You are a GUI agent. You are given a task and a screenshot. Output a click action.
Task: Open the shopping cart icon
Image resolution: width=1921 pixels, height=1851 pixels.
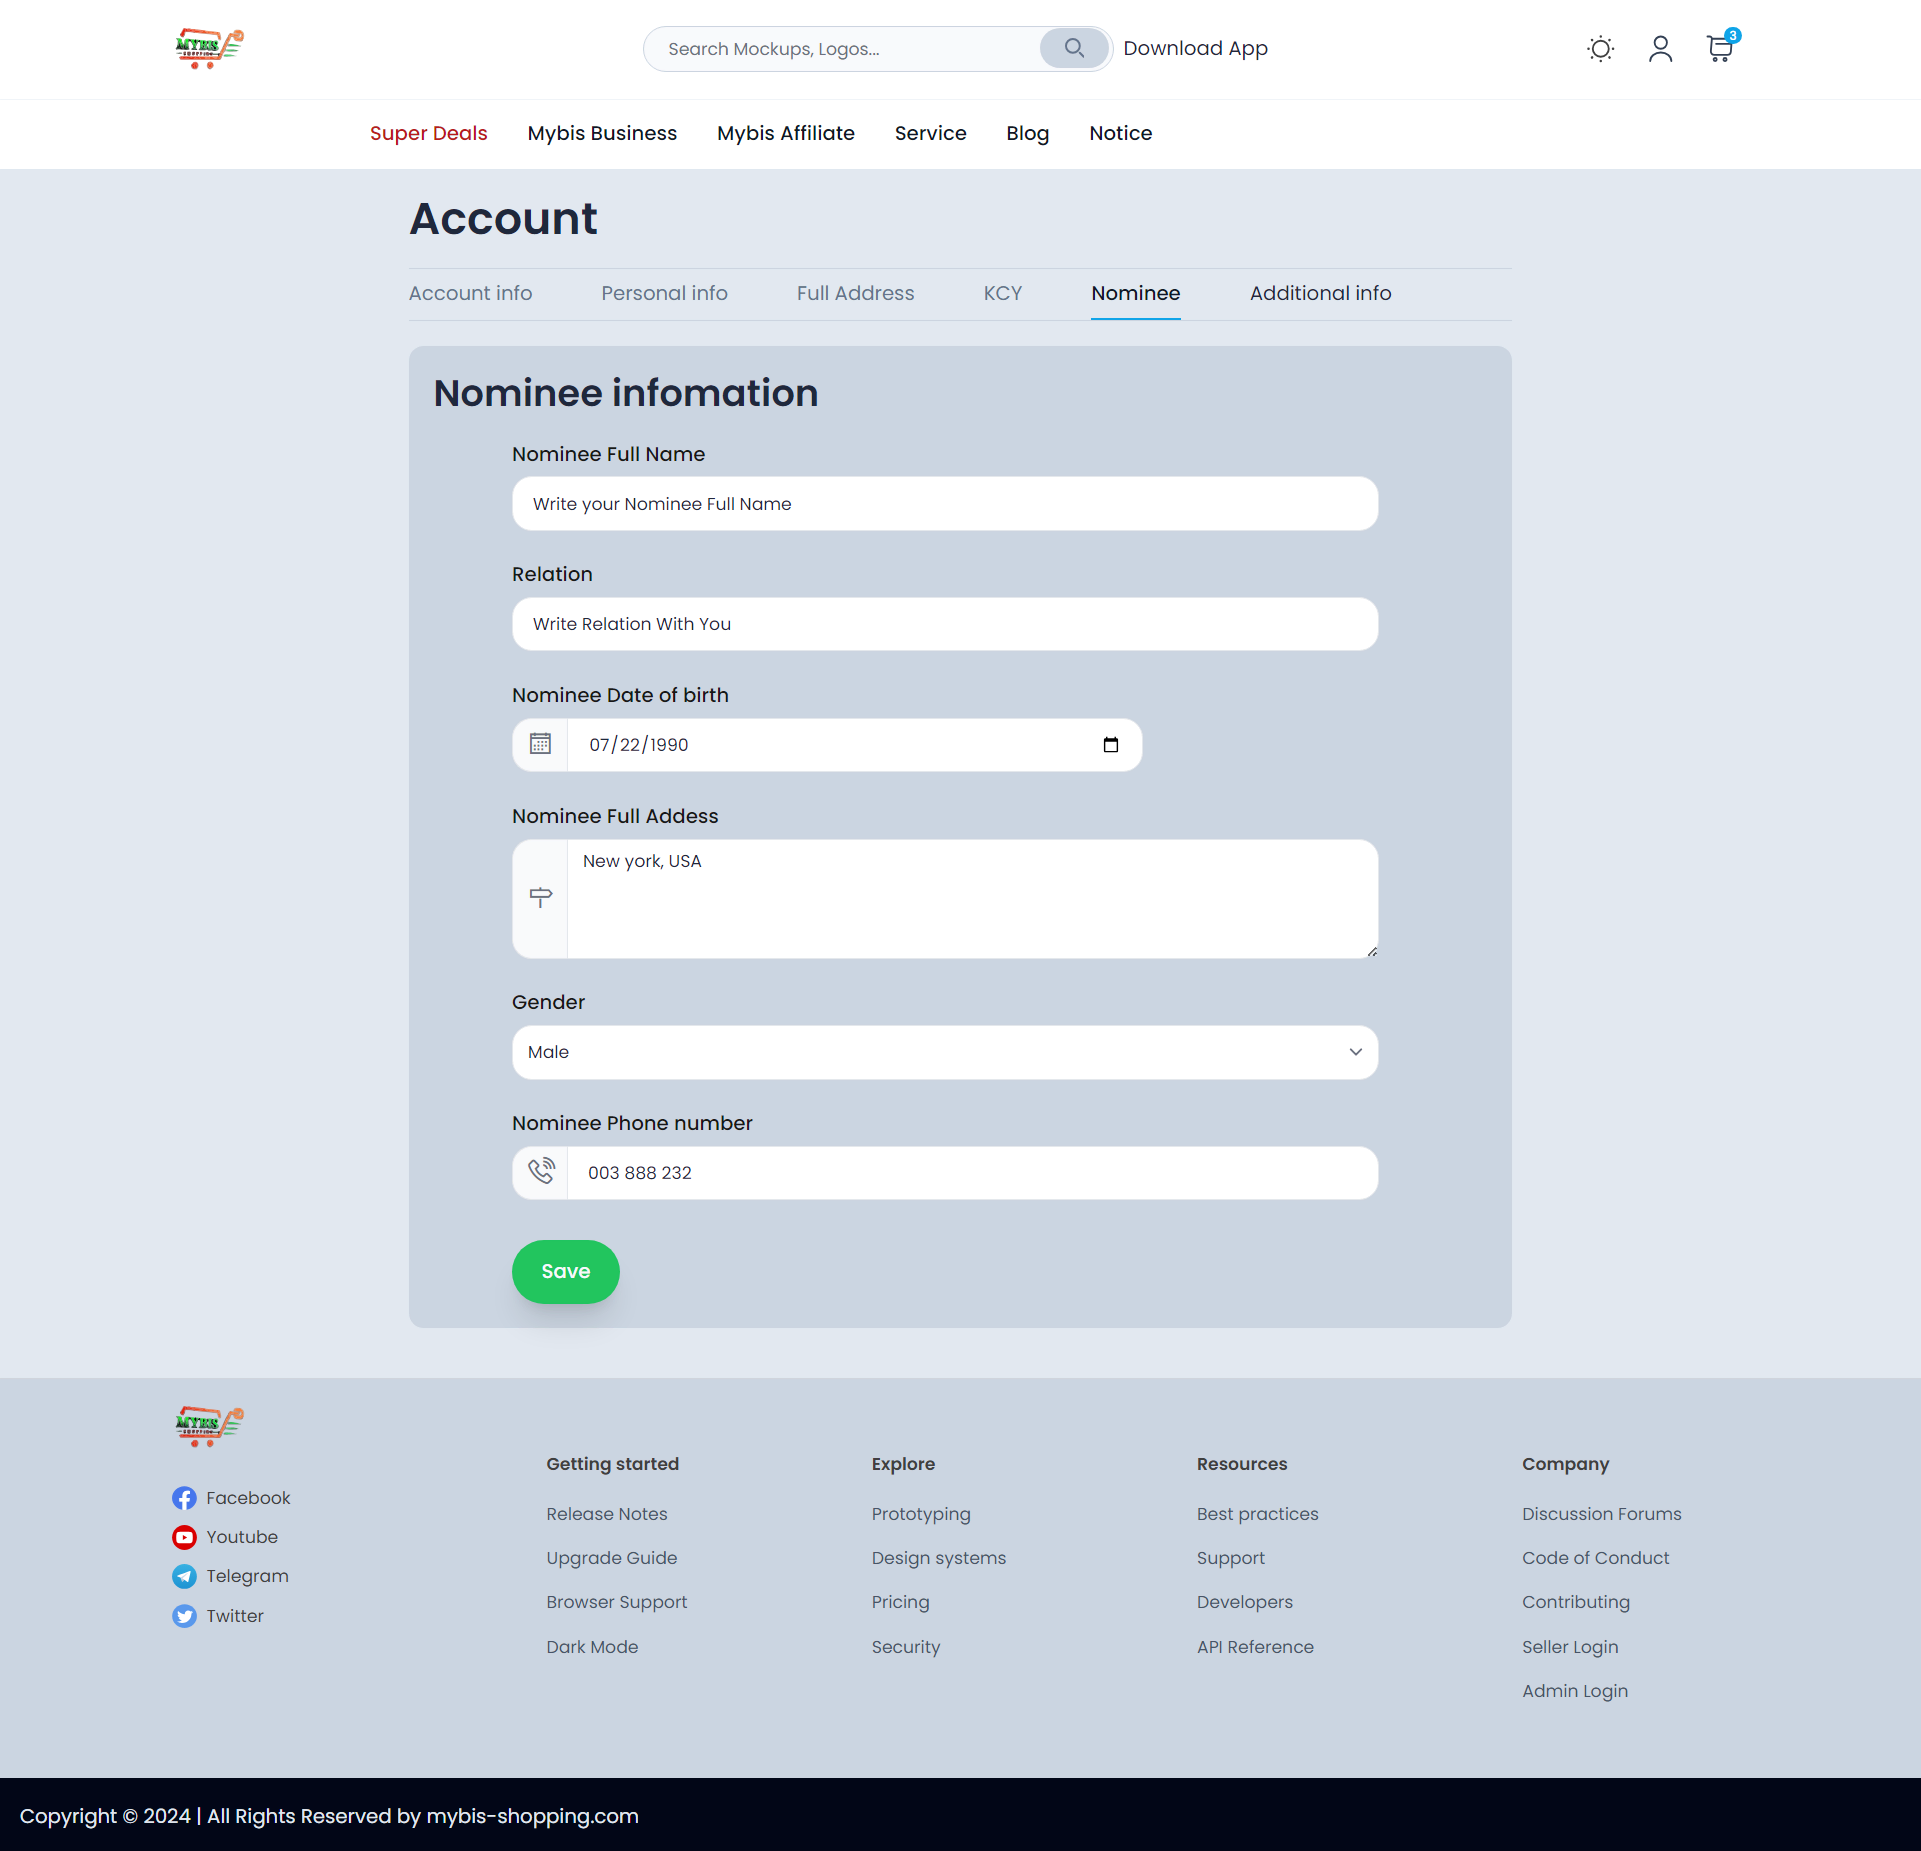1720,49
